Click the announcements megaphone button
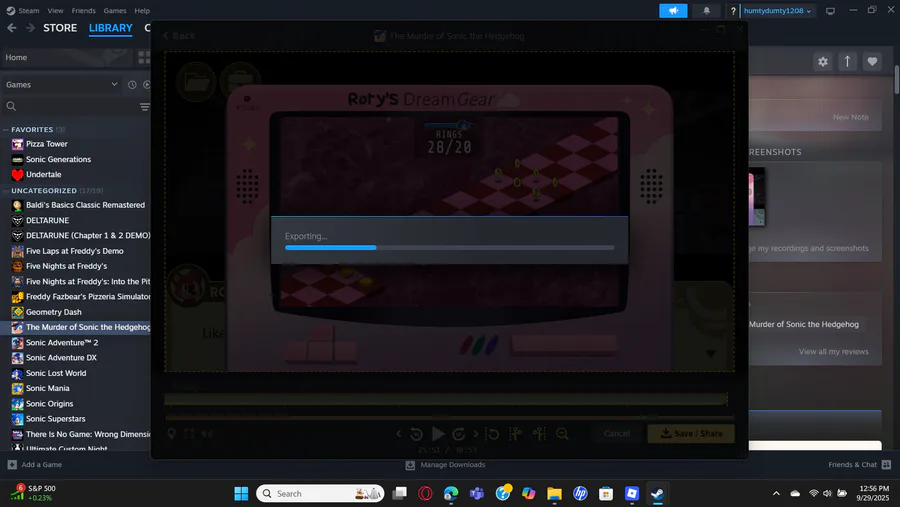Screen dimensions: 900x507 673,11
